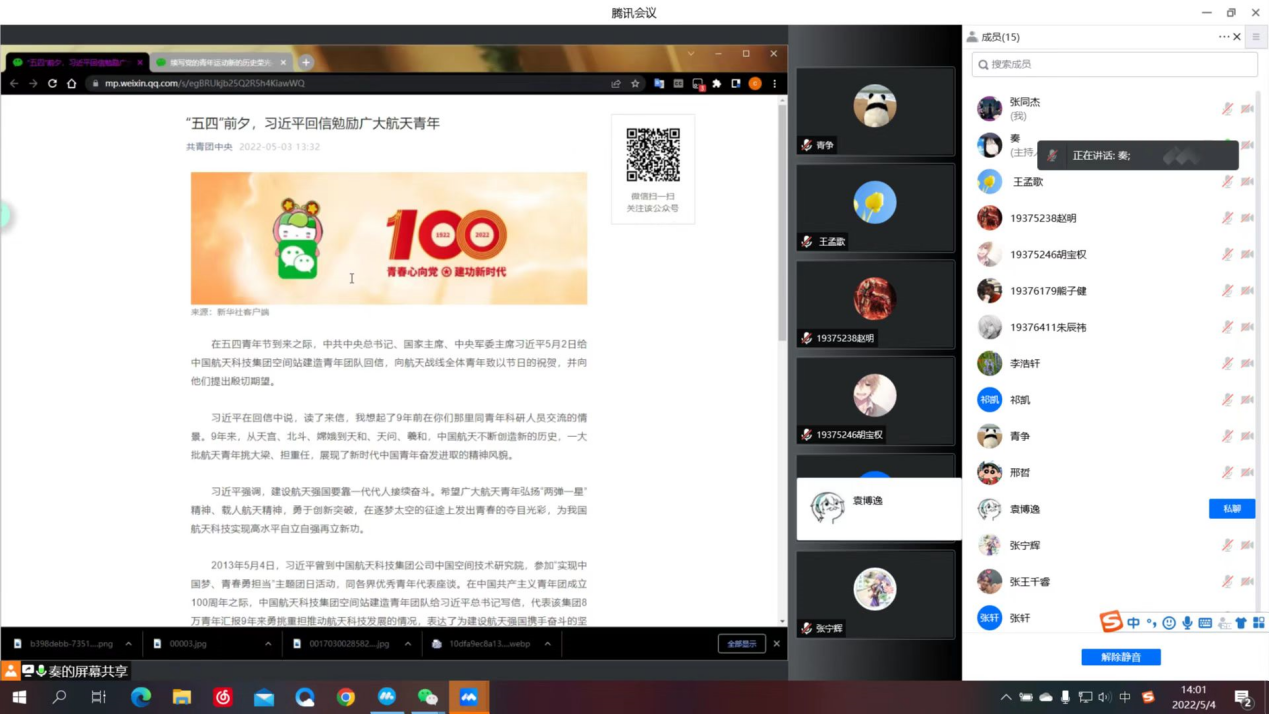The image size is (1269, 714).
Task: Expand options for 0017030028582 jpg download
Action: tap(408, 644)
